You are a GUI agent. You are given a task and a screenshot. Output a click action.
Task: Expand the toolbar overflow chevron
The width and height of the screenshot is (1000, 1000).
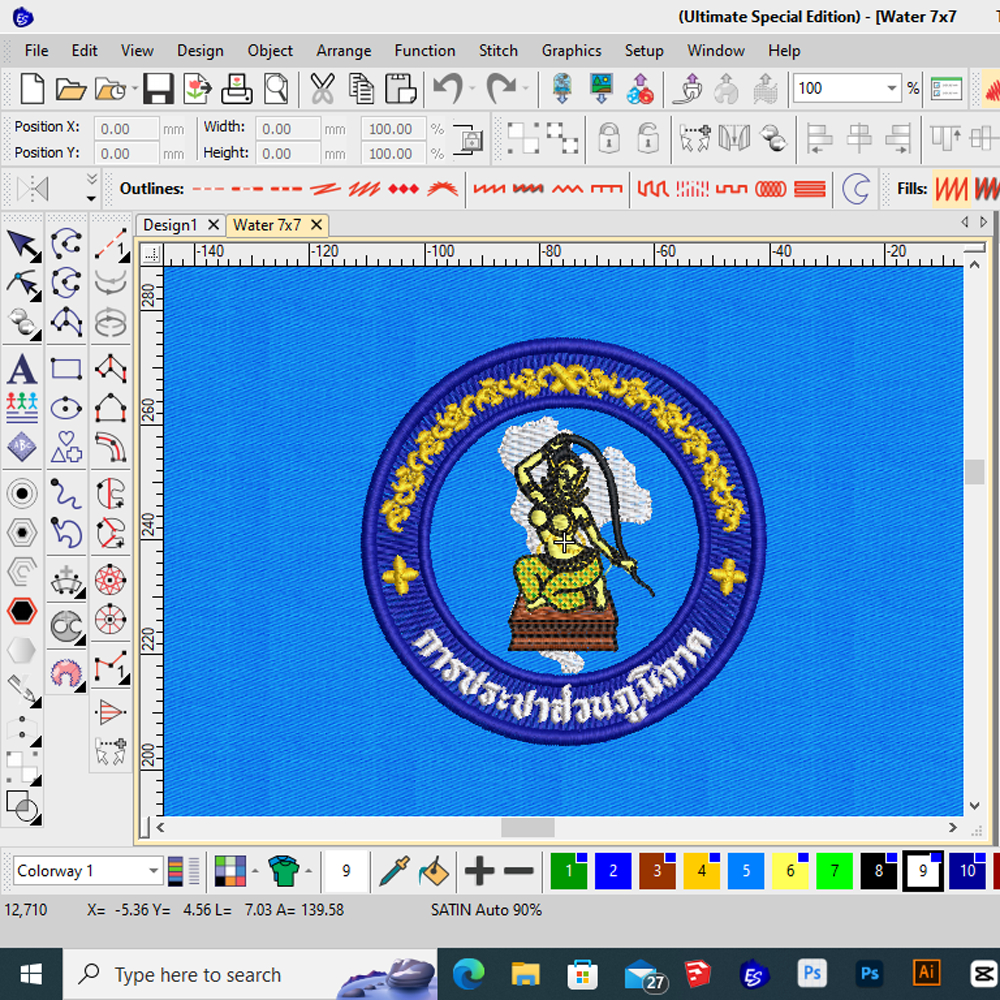(92, 179)
